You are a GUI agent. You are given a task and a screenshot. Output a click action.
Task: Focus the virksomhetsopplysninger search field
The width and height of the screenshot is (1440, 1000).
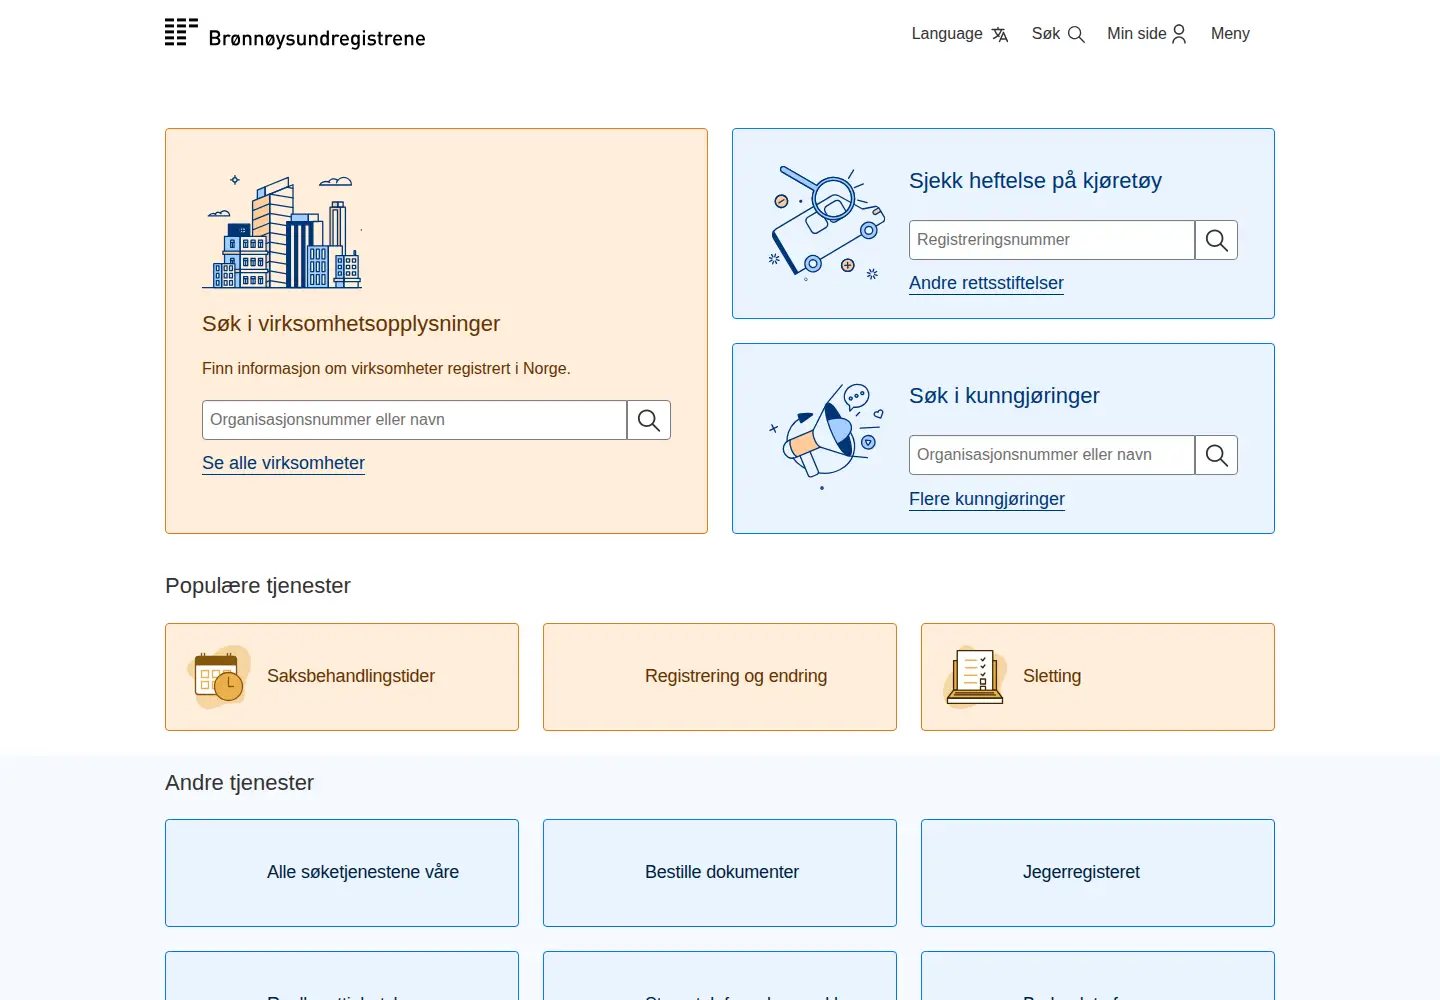(x=414, y=420)
